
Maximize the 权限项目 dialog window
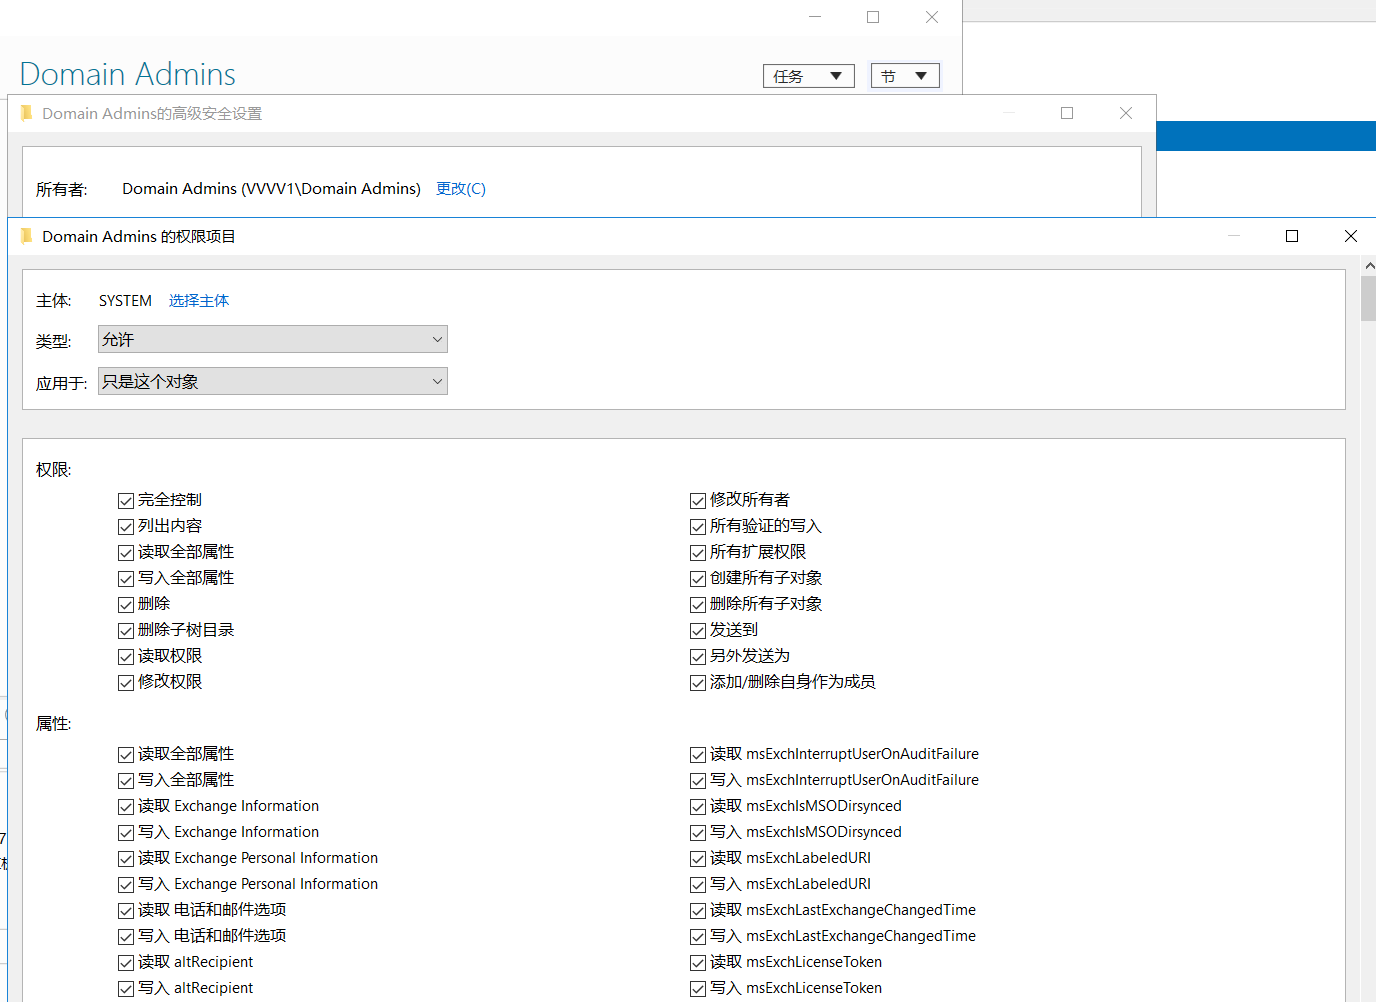click(1291, 236)
